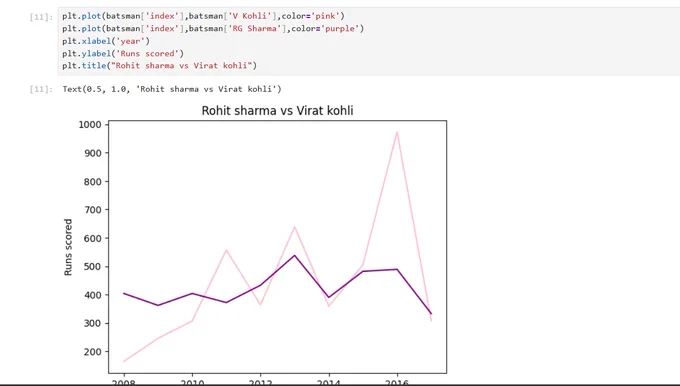Screen dimensions: 680x386
Task: Click the plt.xlabel('year') line
Action: click(106, 41)
